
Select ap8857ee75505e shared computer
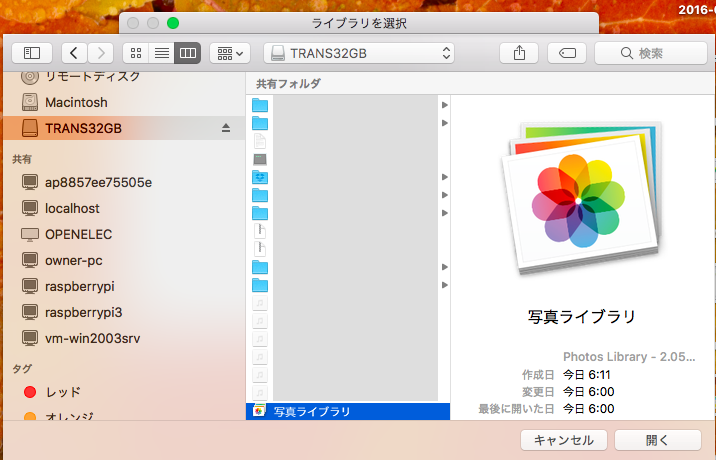(x=124, y=182)
